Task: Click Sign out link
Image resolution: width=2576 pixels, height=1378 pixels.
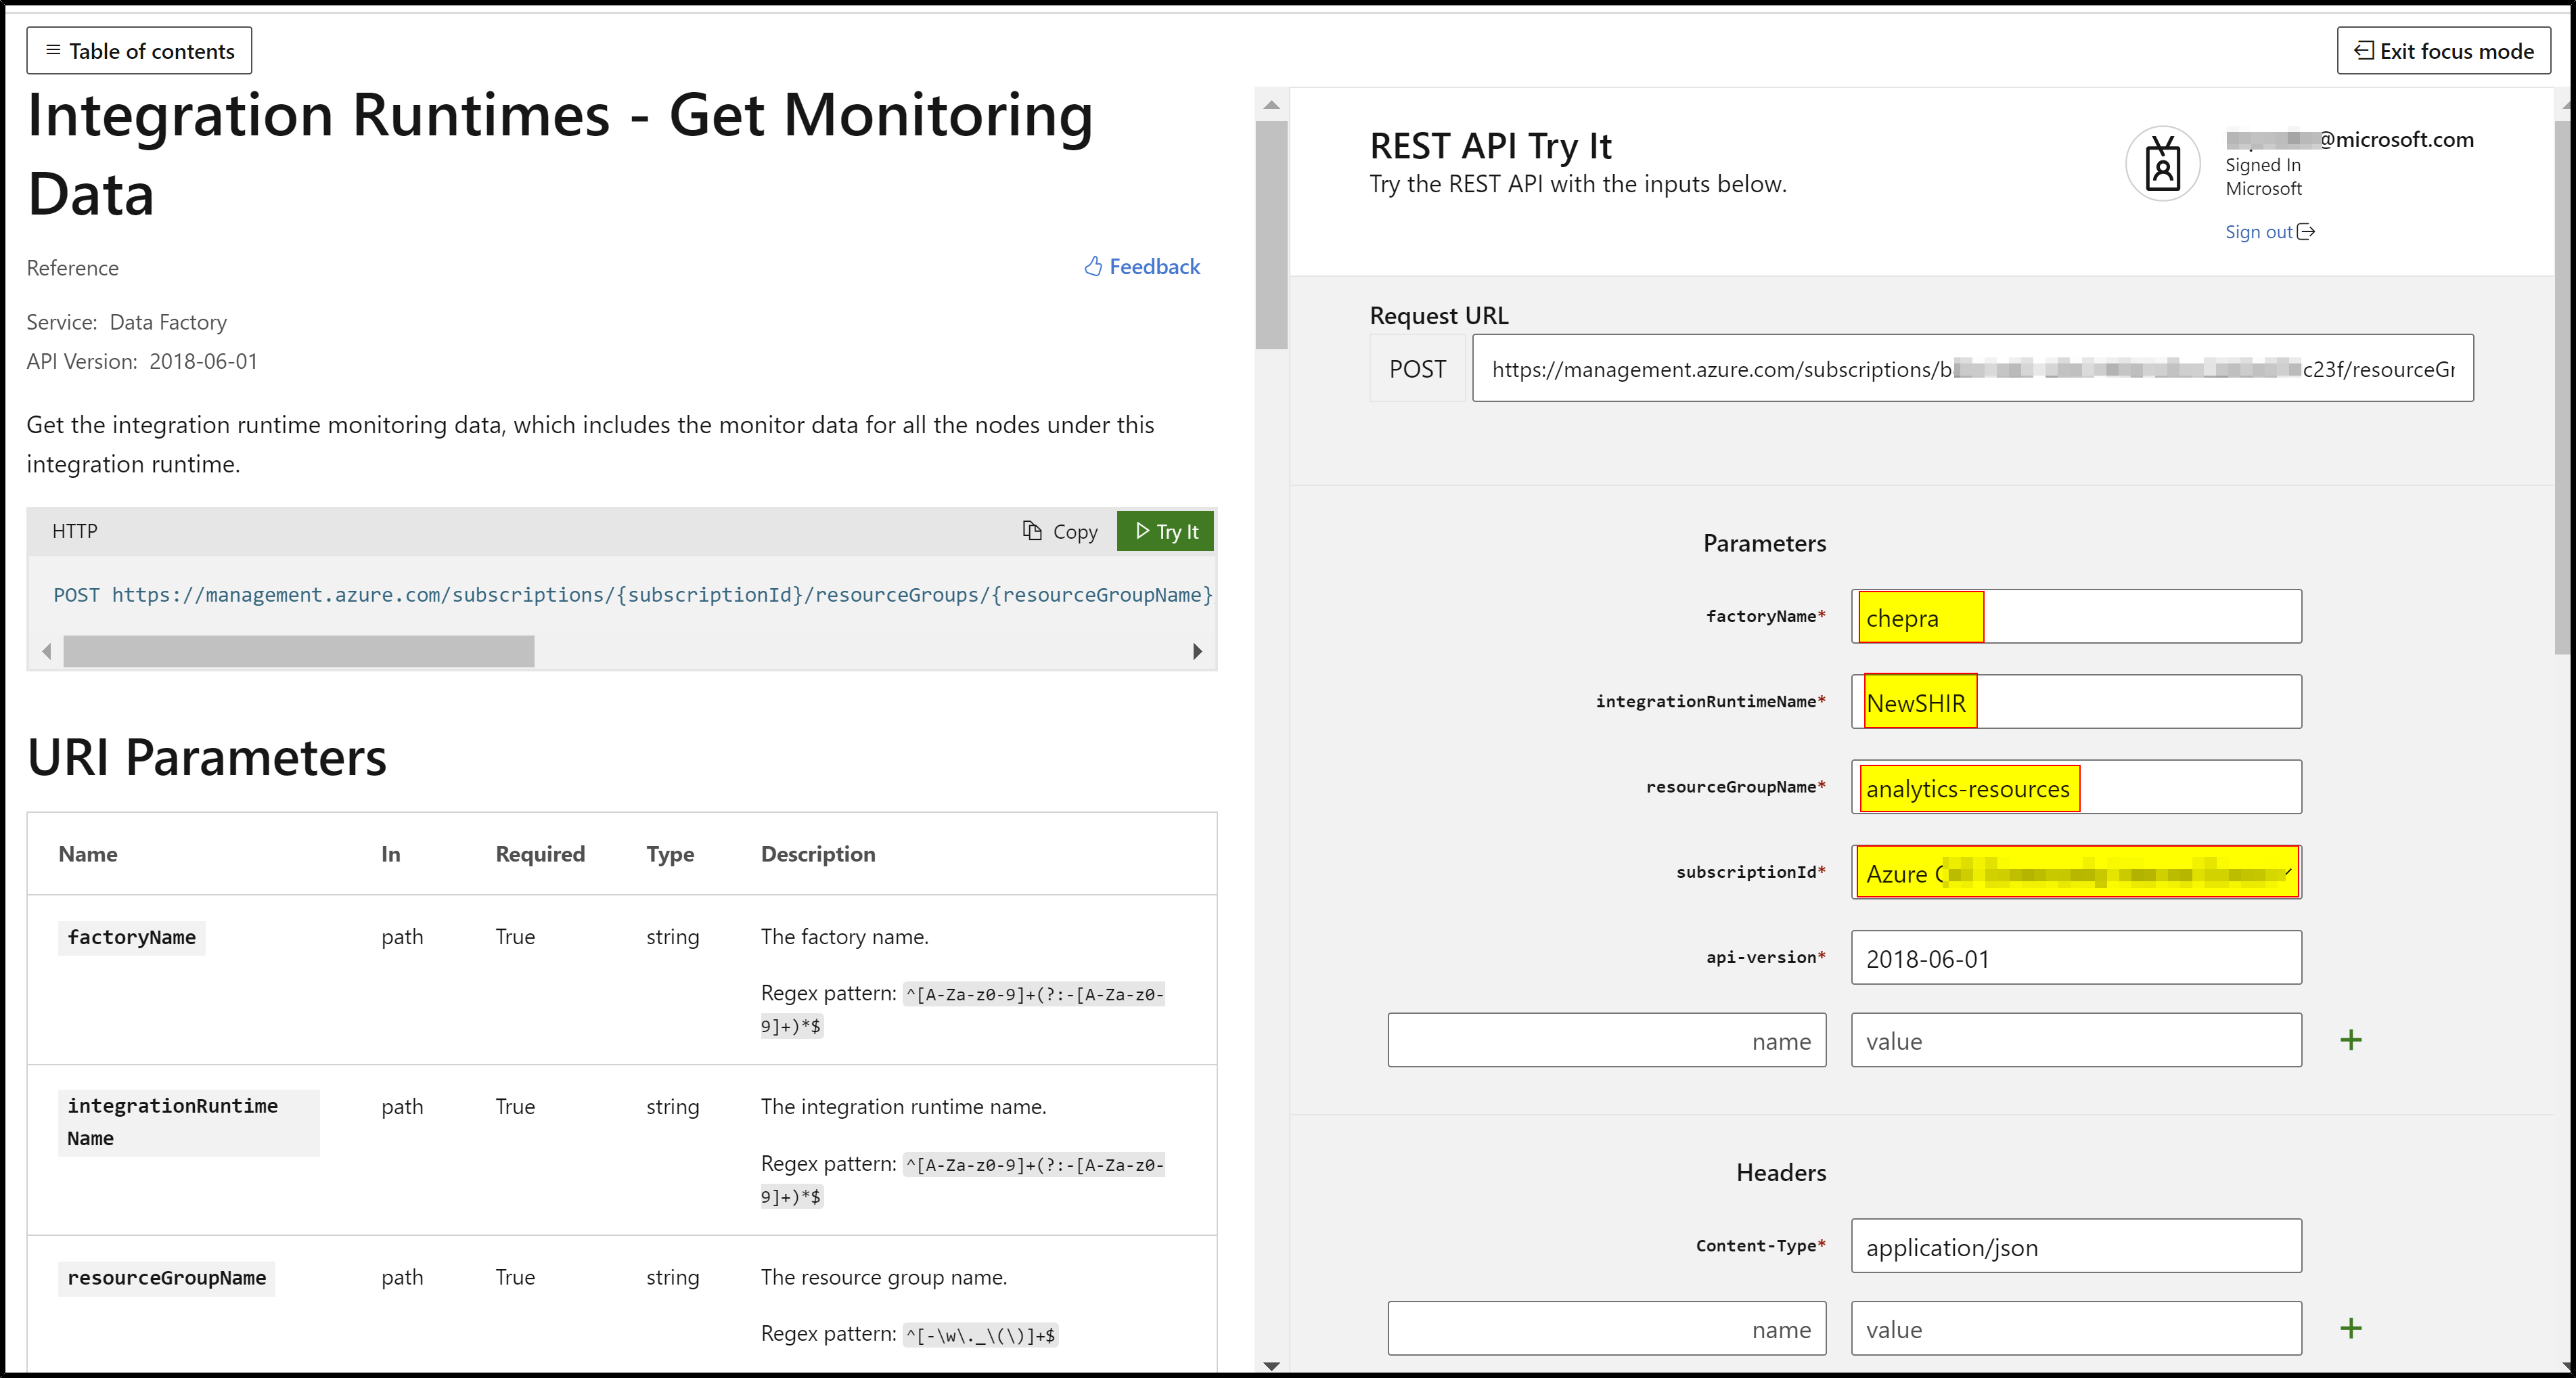Action: tap(2269, 232)
